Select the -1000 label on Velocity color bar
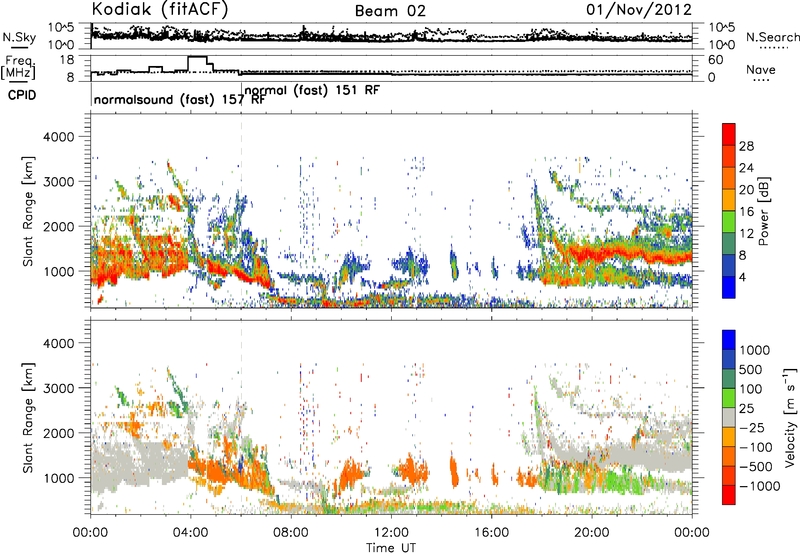800x554 pixels. tap(759, 486)
